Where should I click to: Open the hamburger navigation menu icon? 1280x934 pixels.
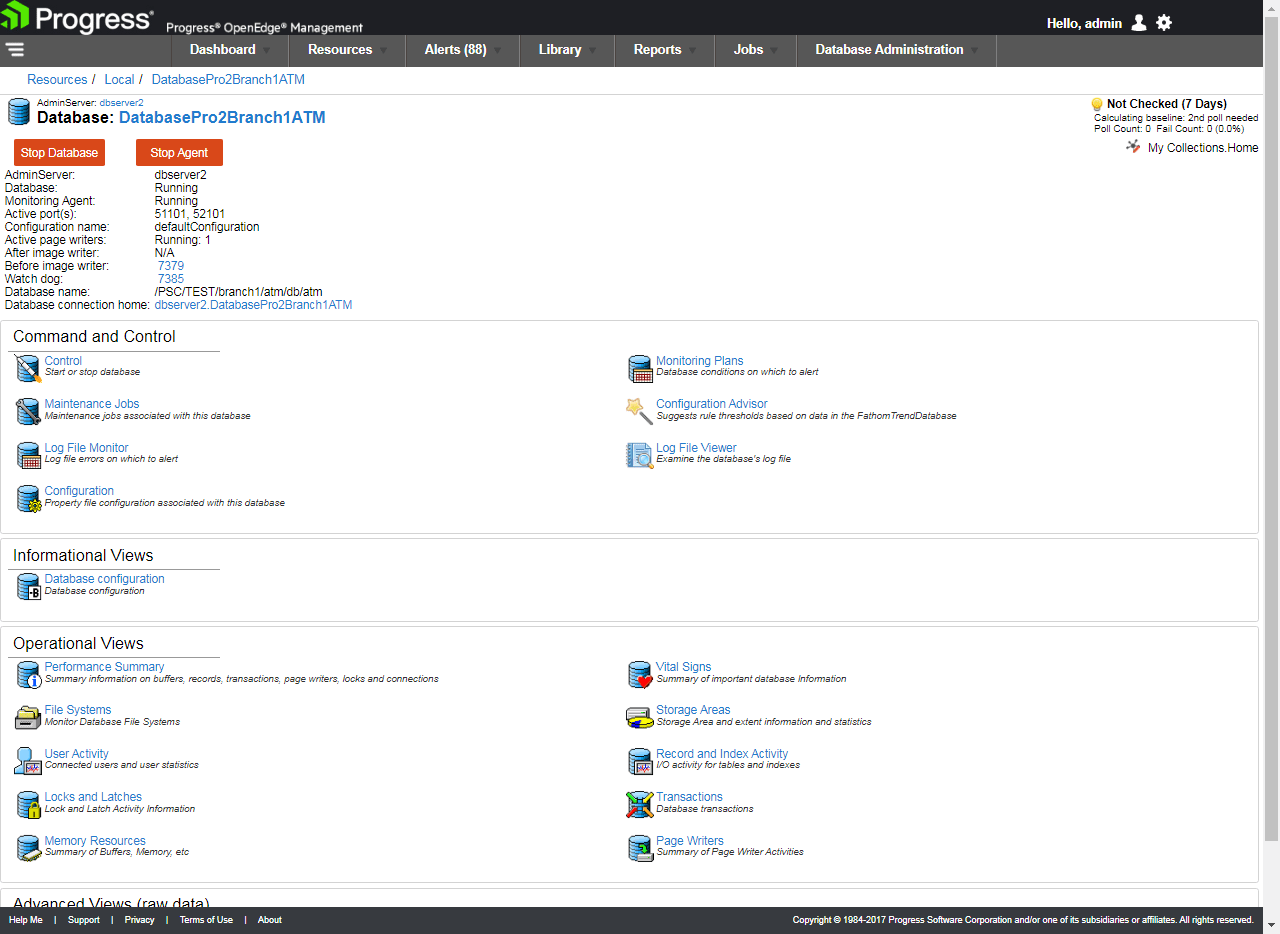pyautogui.click(x=14, y=49)
